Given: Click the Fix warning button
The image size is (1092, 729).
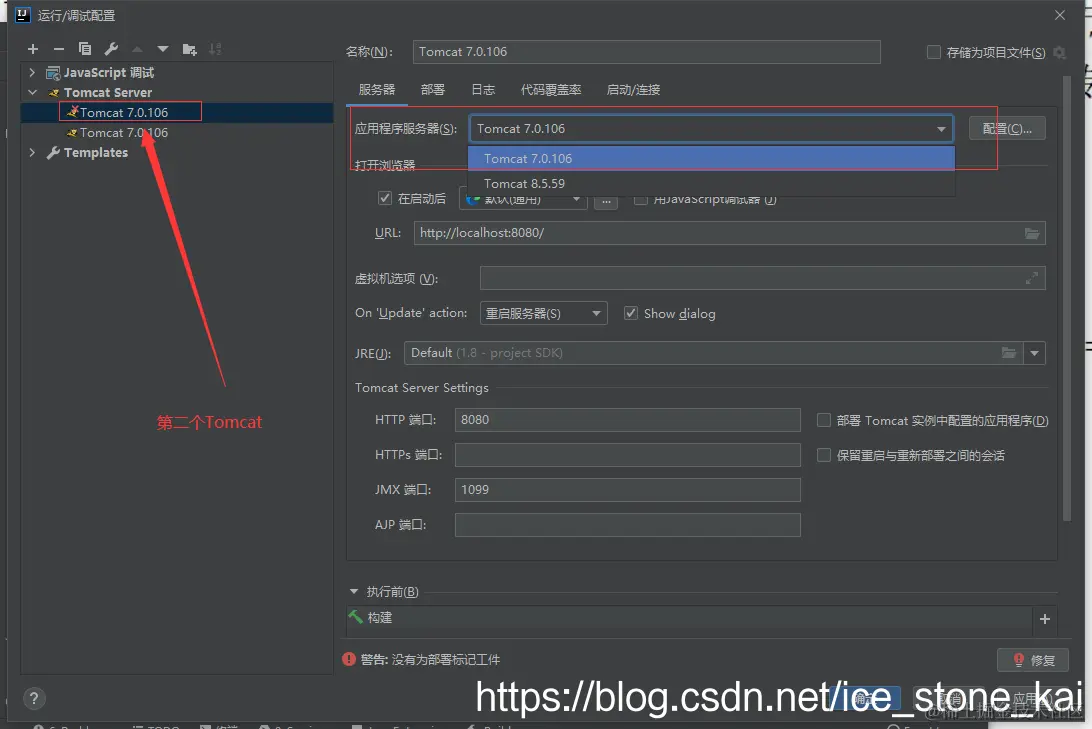Looking at the screenshot, I should 1034,660.
